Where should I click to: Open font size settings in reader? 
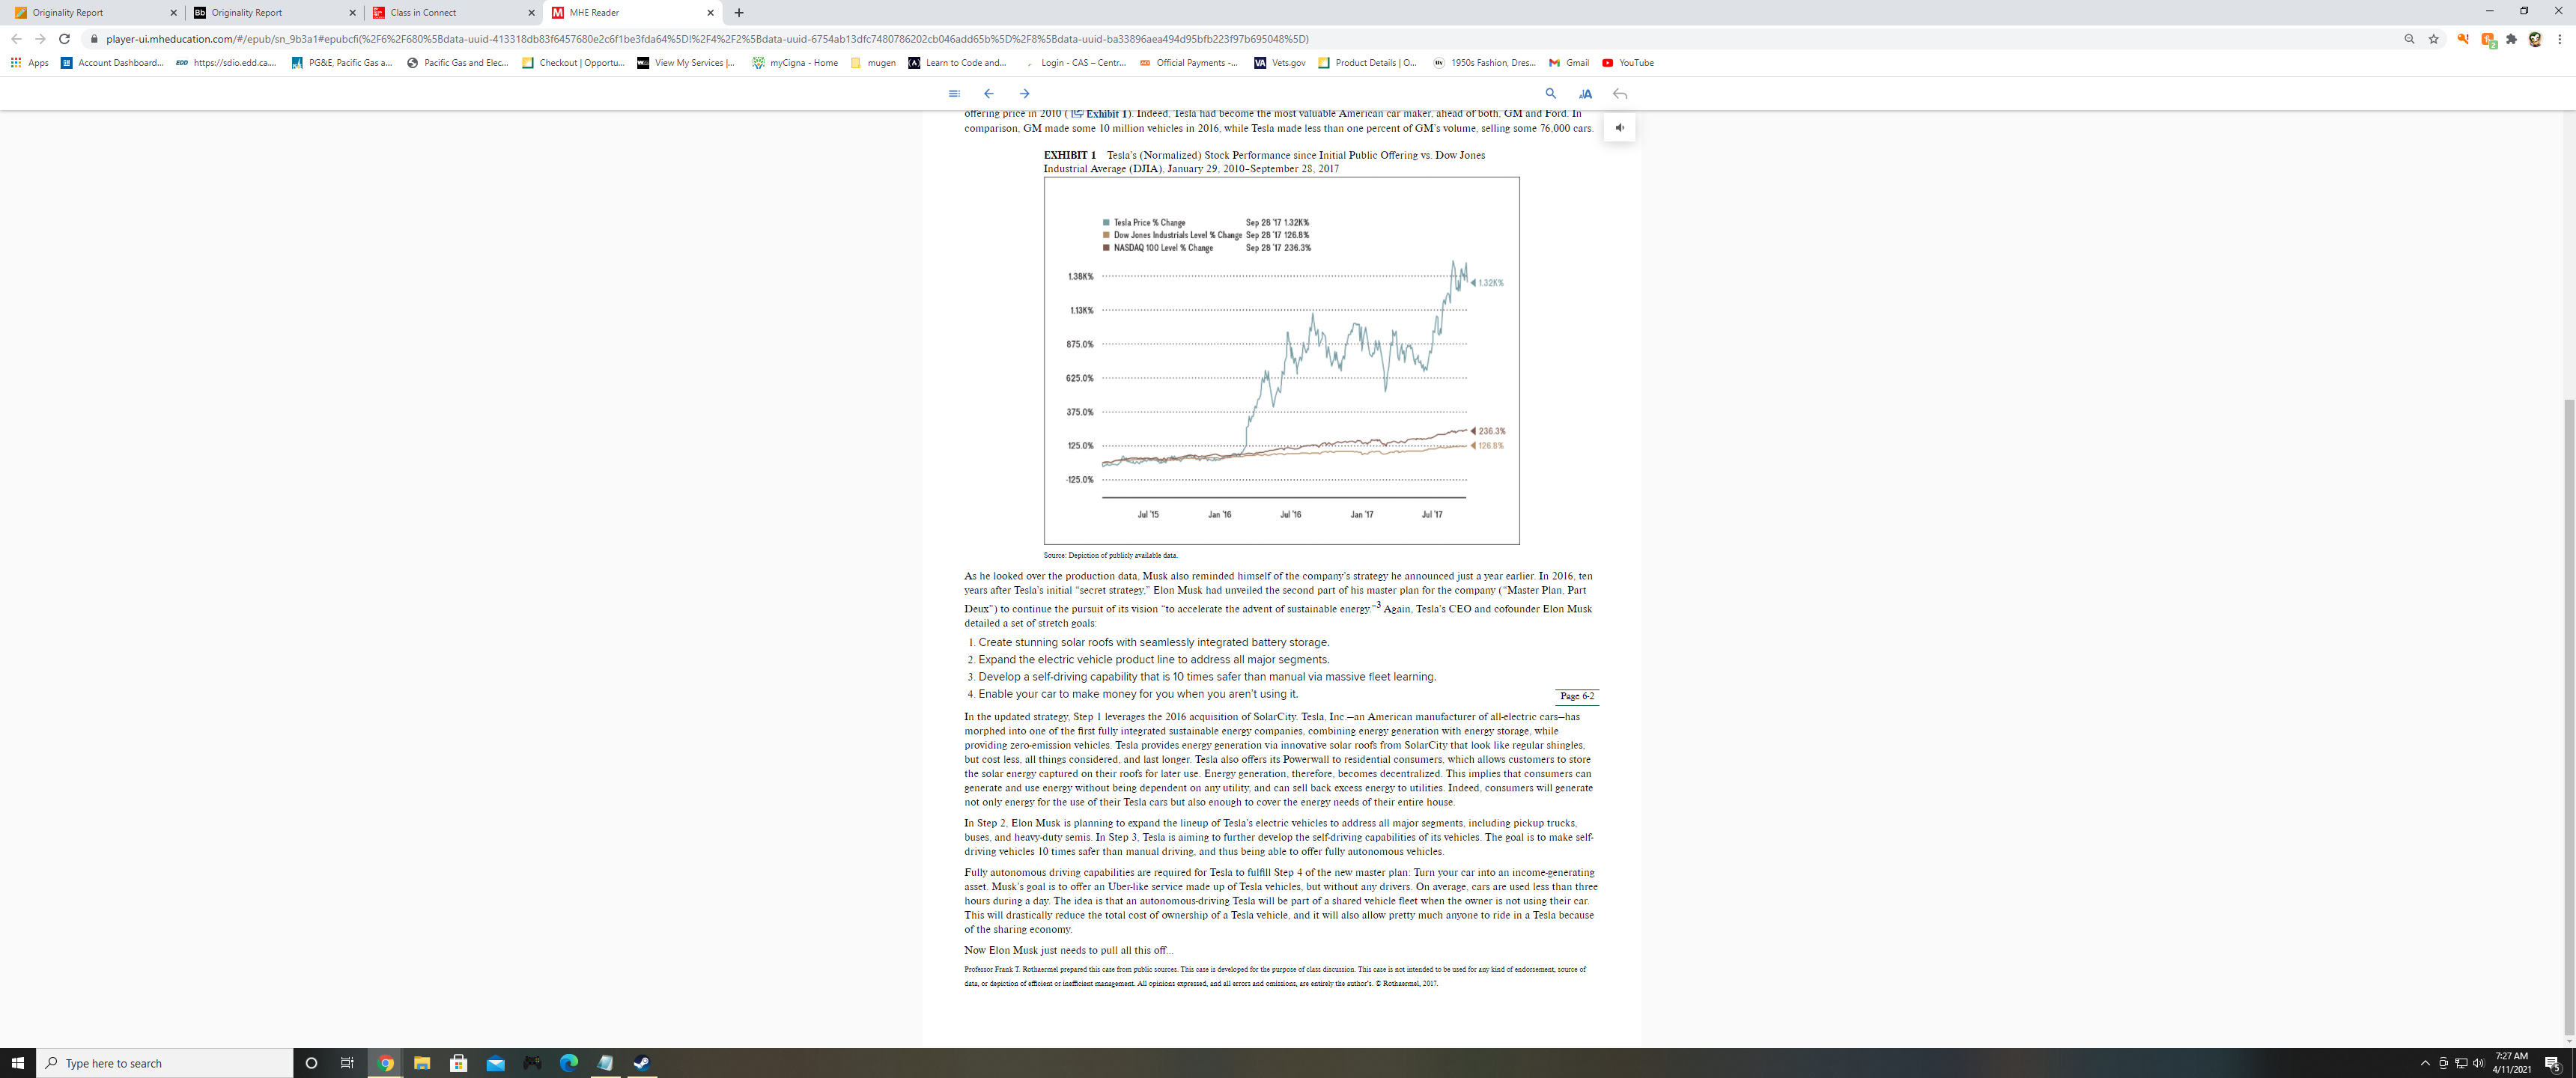[1585, 93]
